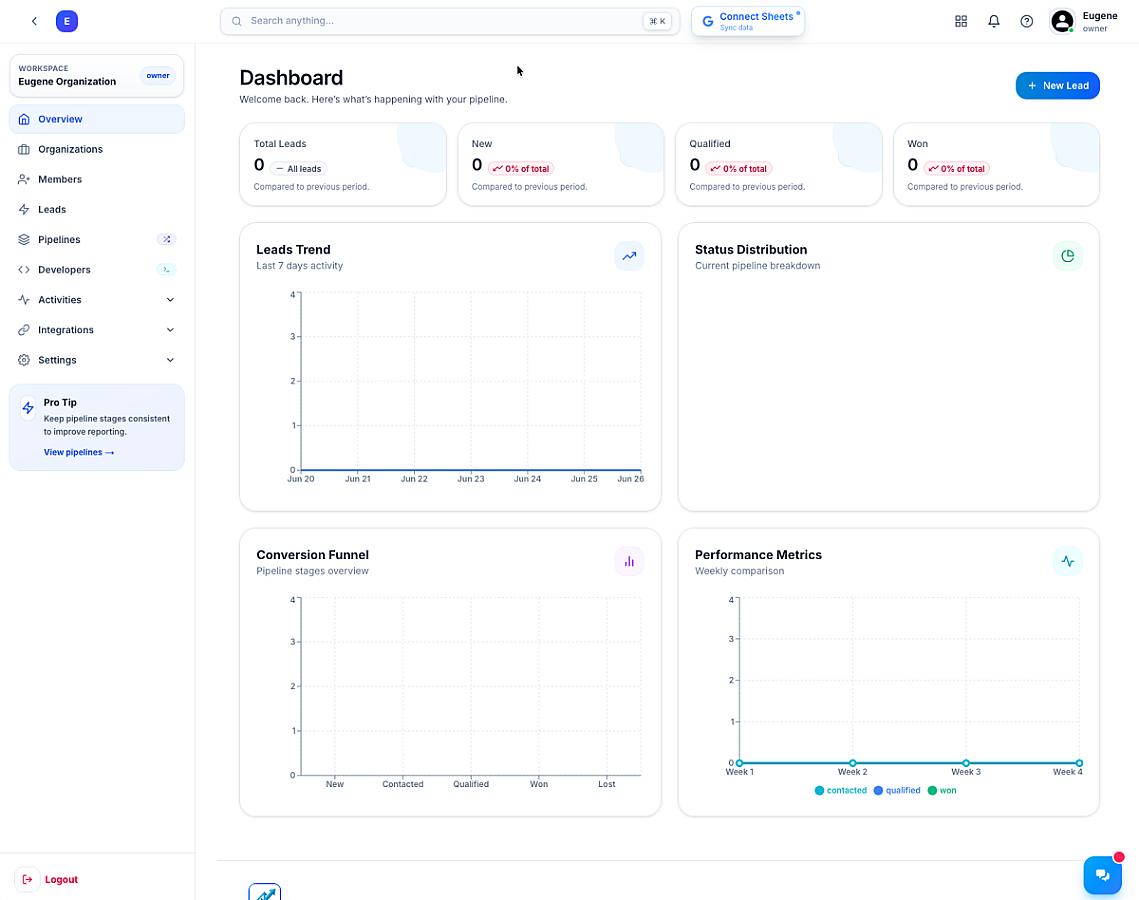Toggle the won legend item
The height and width of the screenshot is (900, 1139).
point(941,790)
